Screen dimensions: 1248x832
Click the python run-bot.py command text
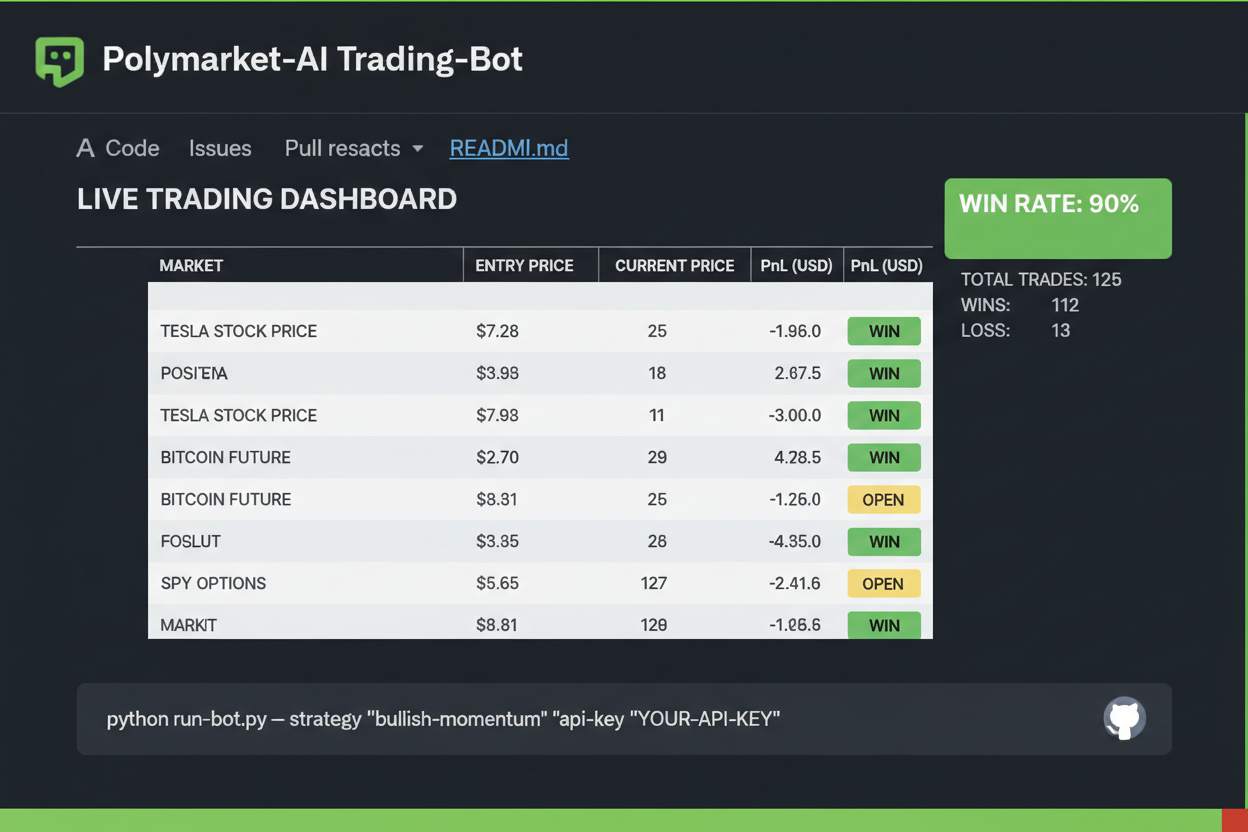tap(443, 719)
